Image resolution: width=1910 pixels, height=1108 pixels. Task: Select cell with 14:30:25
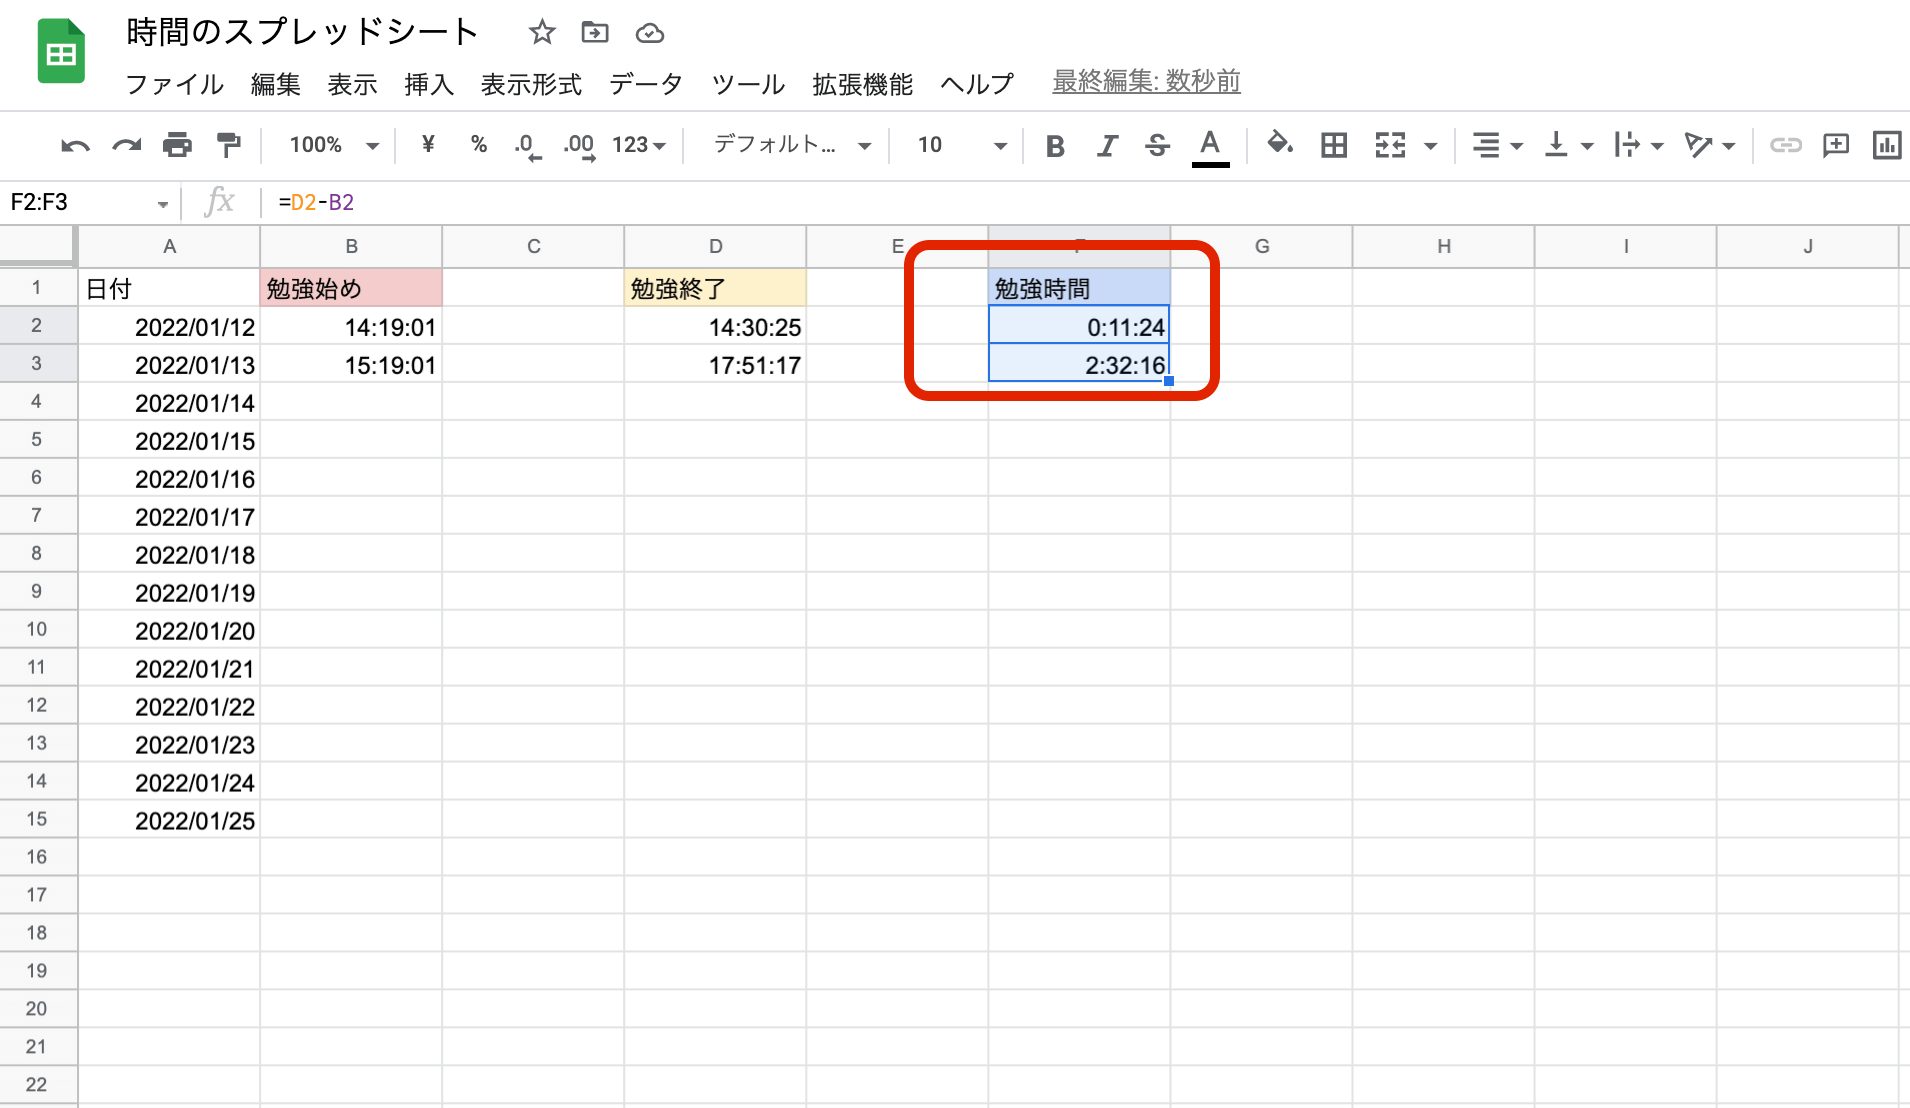(715, 326)
